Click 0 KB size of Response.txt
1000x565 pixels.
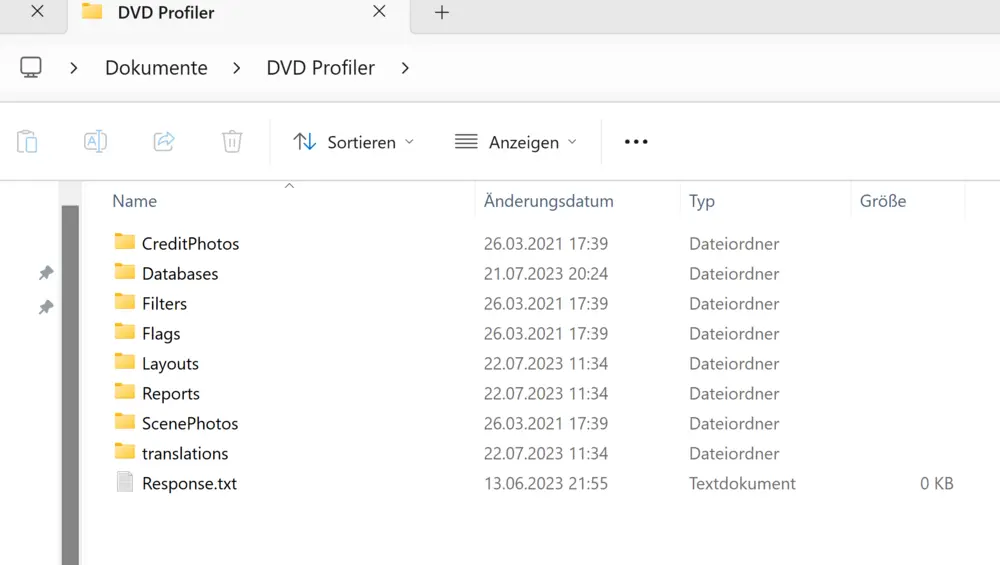[x=936, y=483]
